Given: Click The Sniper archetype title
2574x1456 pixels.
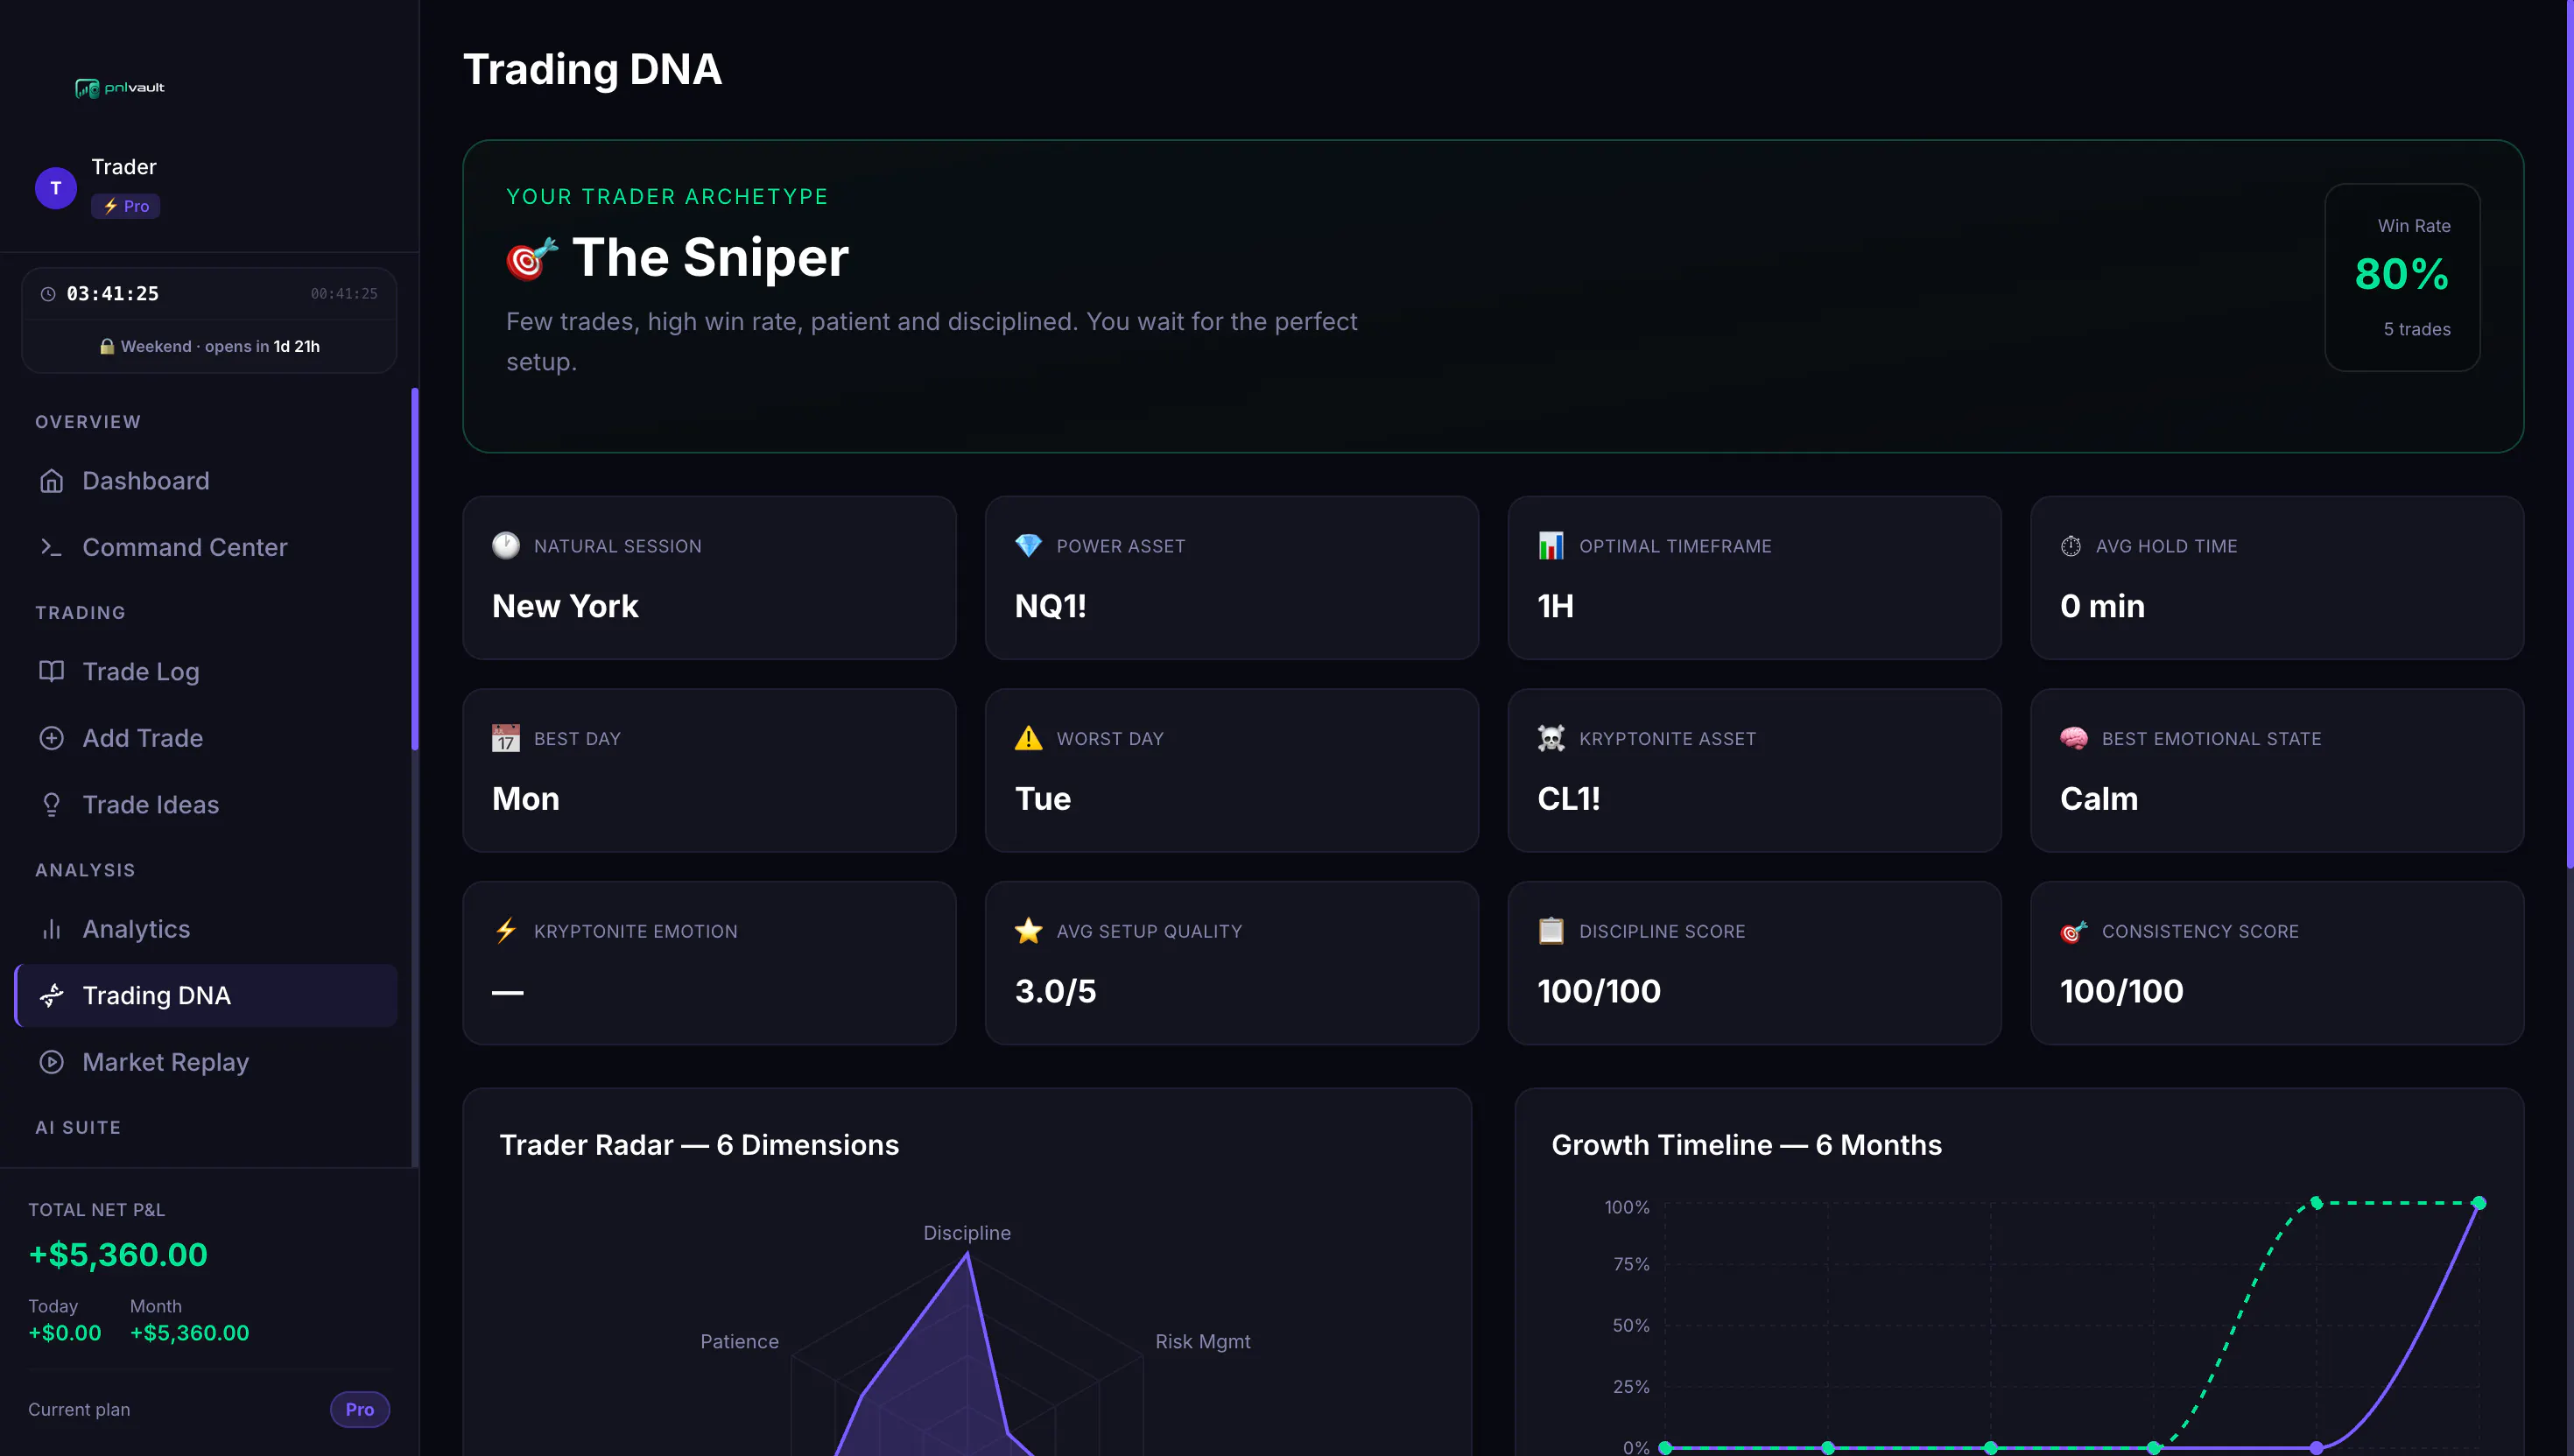Looking at the screenshot, I should point(710,258).
